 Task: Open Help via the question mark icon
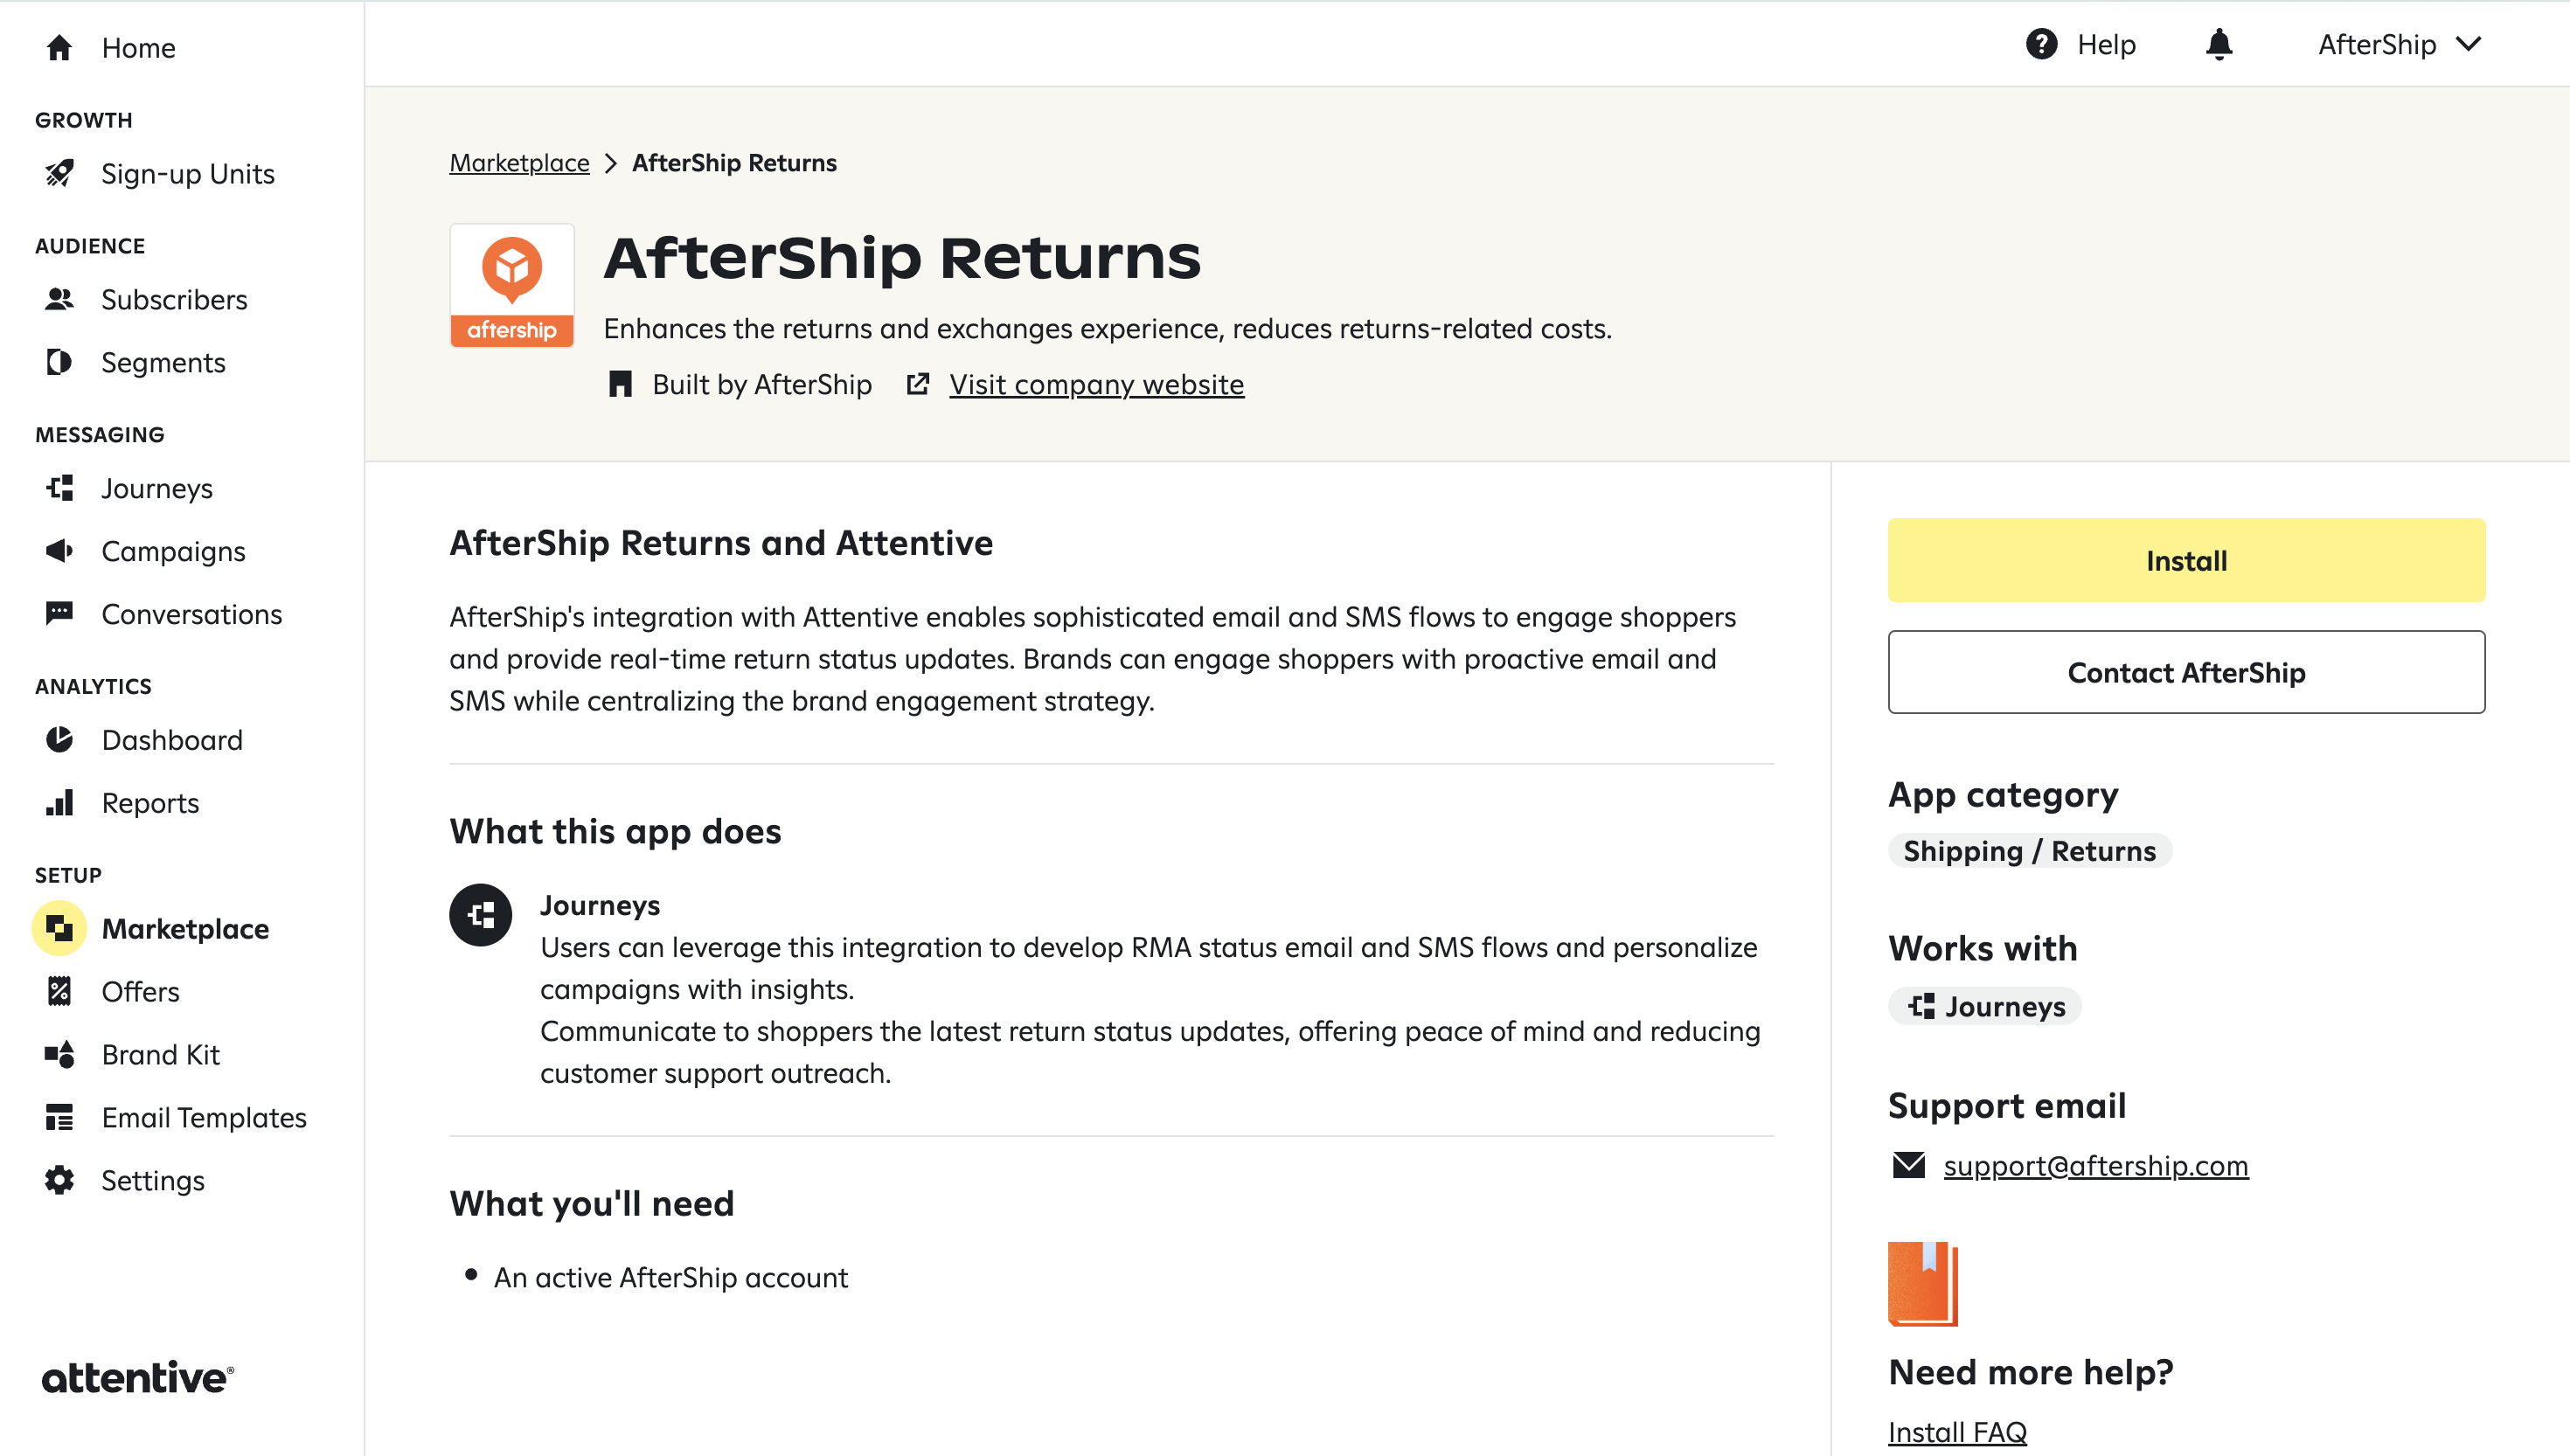point(2041,45)
